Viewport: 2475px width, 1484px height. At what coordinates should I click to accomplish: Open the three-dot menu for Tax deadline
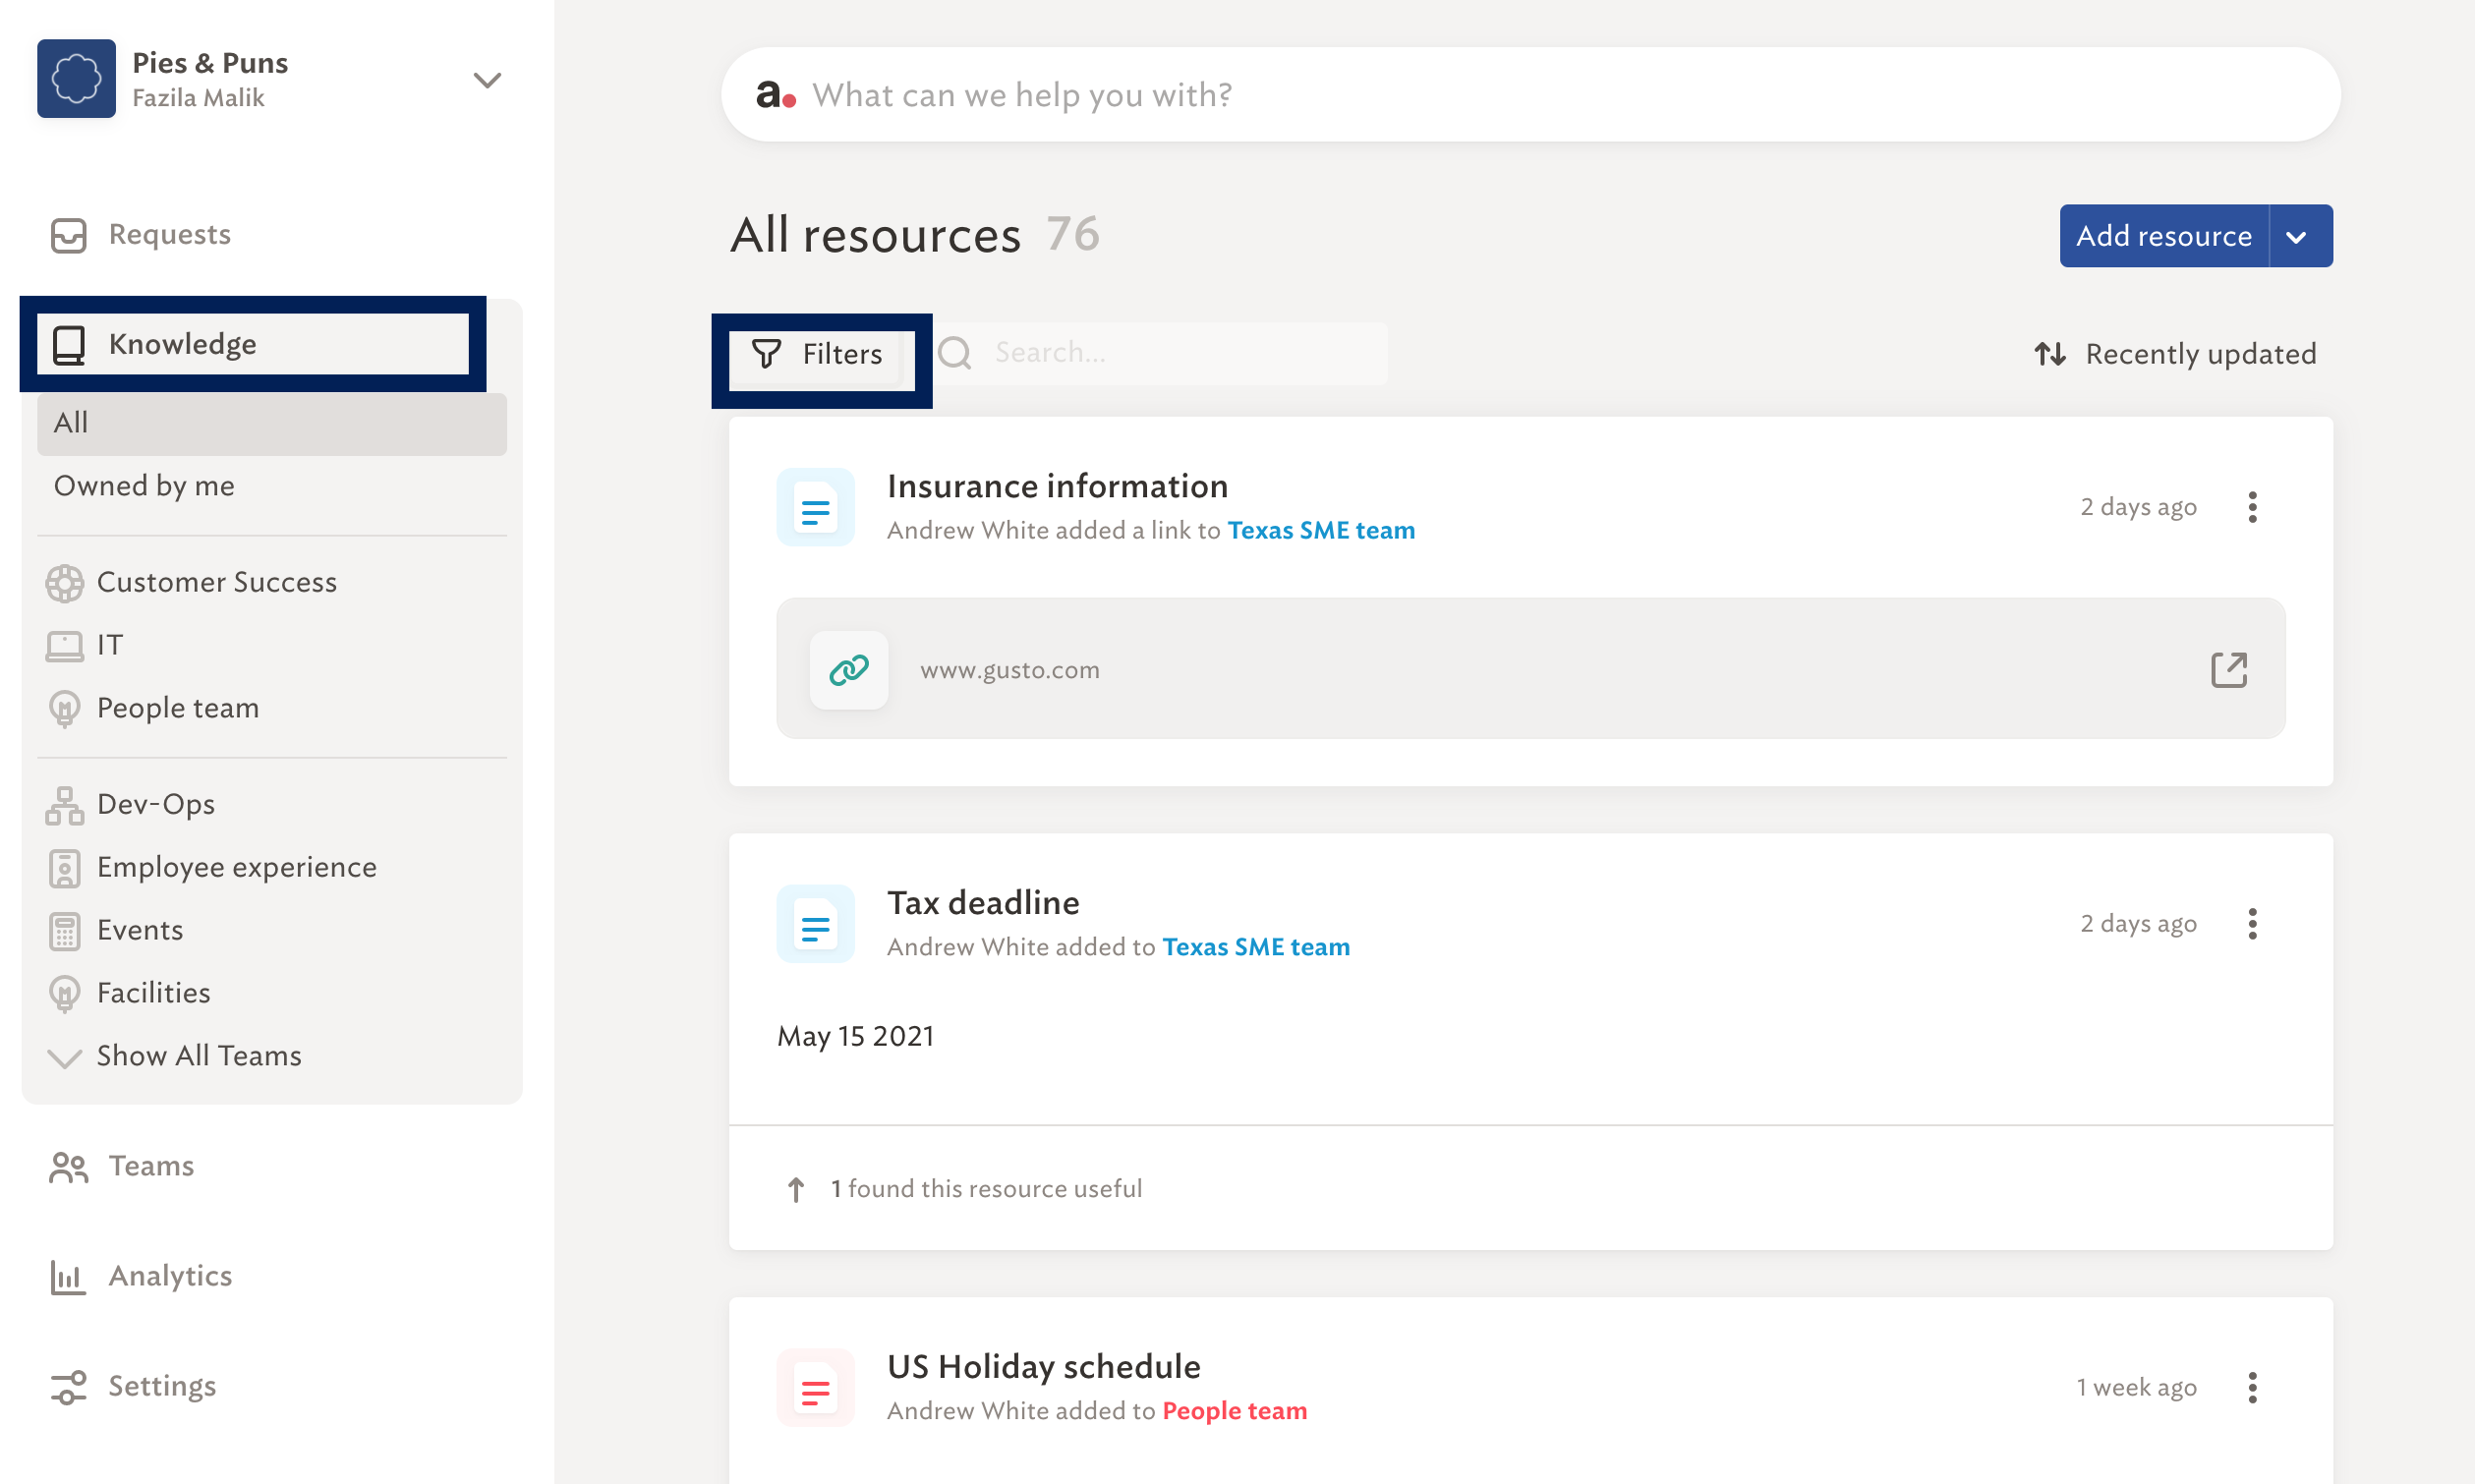click(x=2252, y=923)
